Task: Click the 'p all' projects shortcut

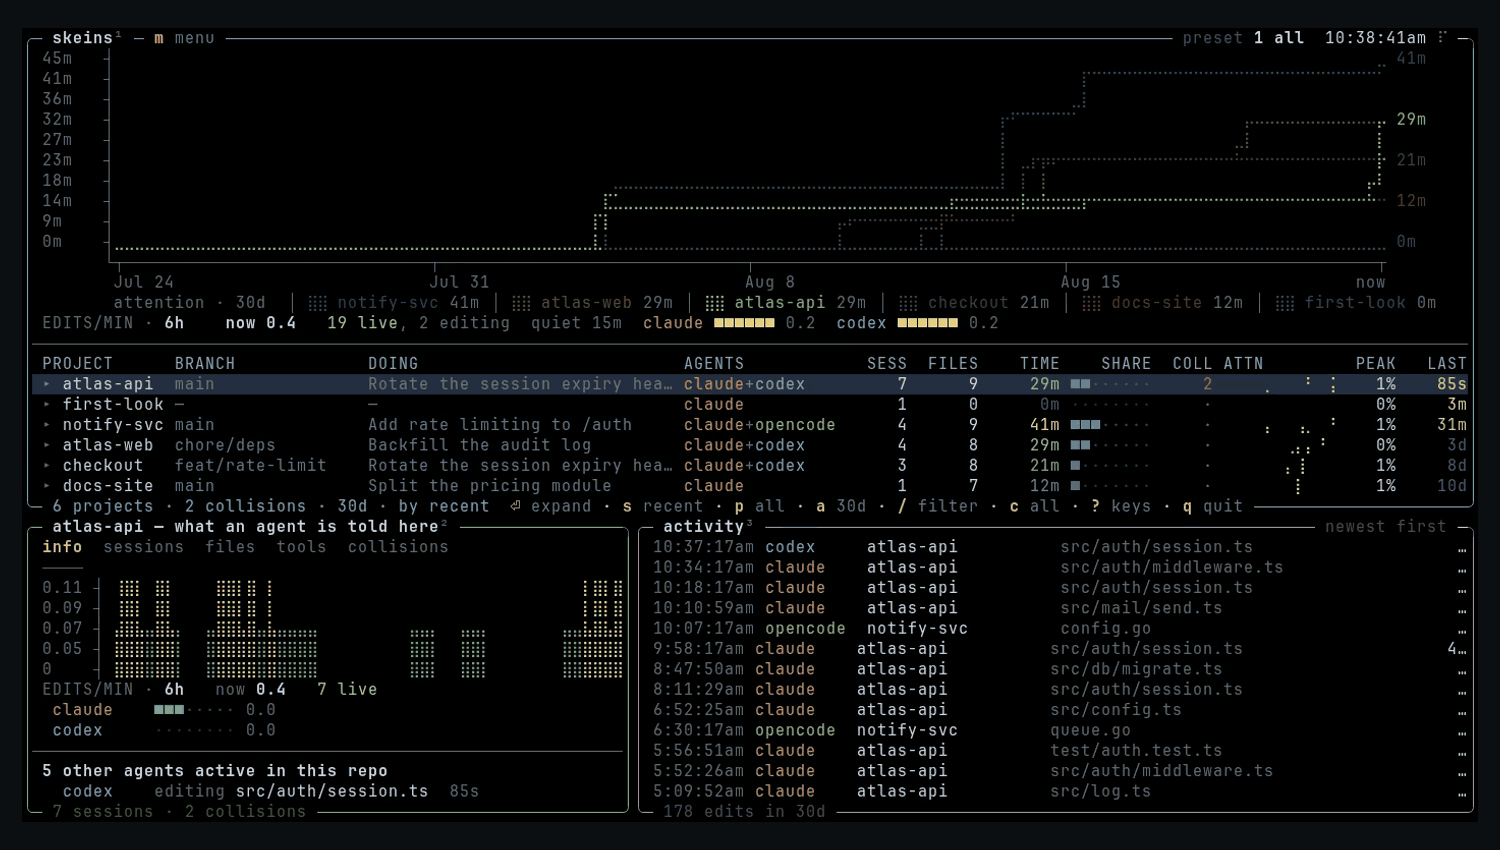Action: [x=760, y=506]
